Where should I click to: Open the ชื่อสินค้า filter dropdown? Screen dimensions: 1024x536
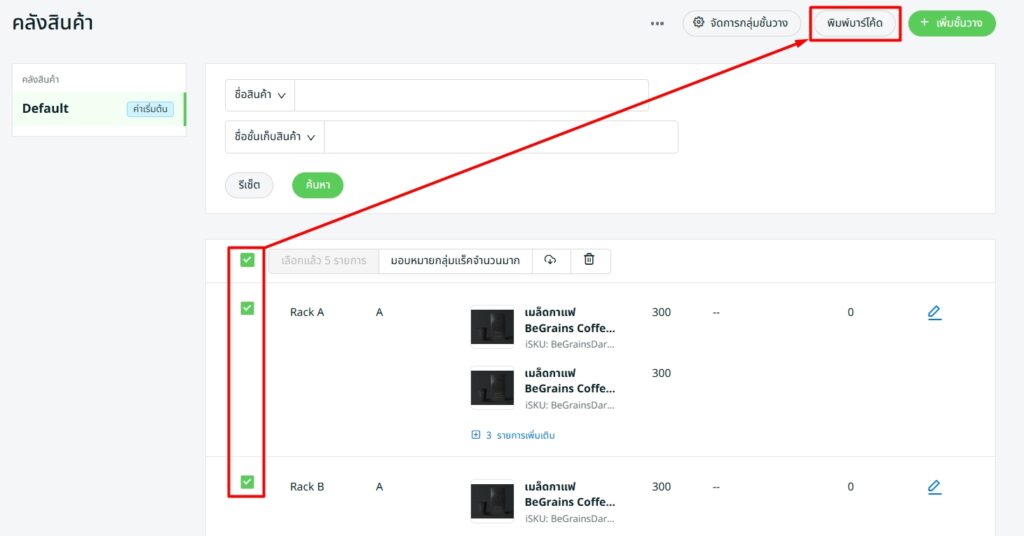260,95
